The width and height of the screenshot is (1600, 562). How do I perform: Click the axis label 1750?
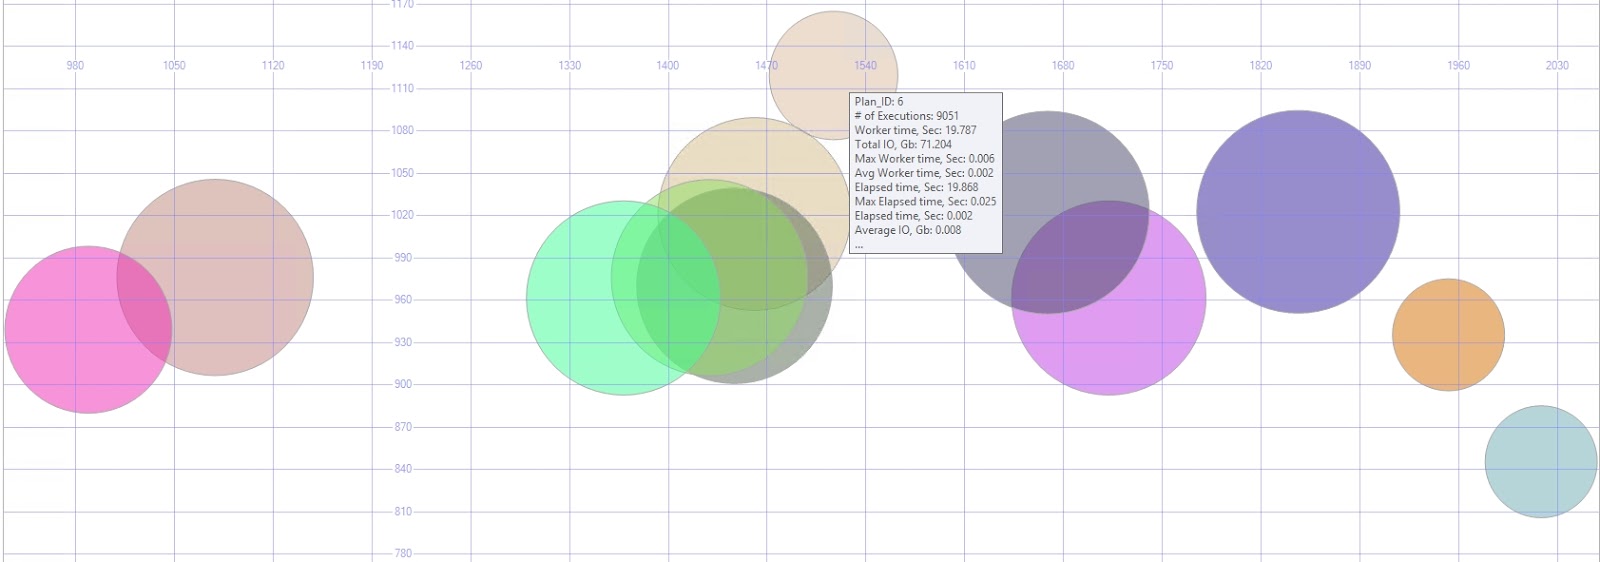(1162, 66)
